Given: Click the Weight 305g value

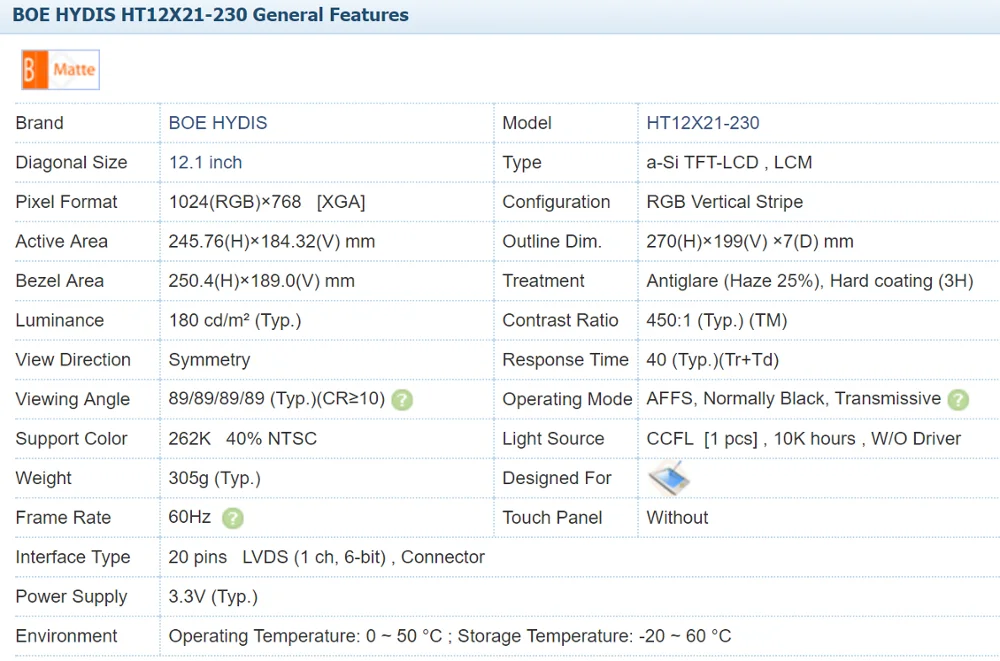Looking at the screenshot, I should [x=214, y=479].
